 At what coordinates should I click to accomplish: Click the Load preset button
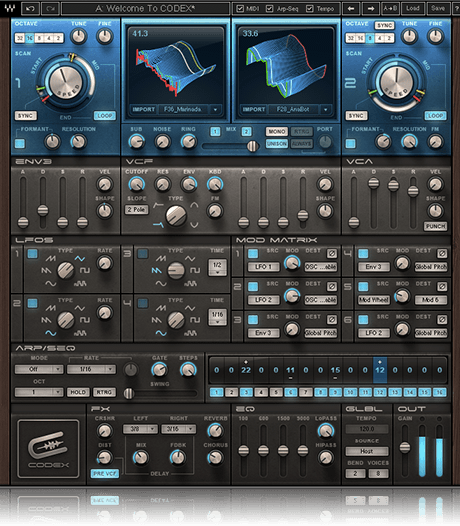[x=413, y=8]
